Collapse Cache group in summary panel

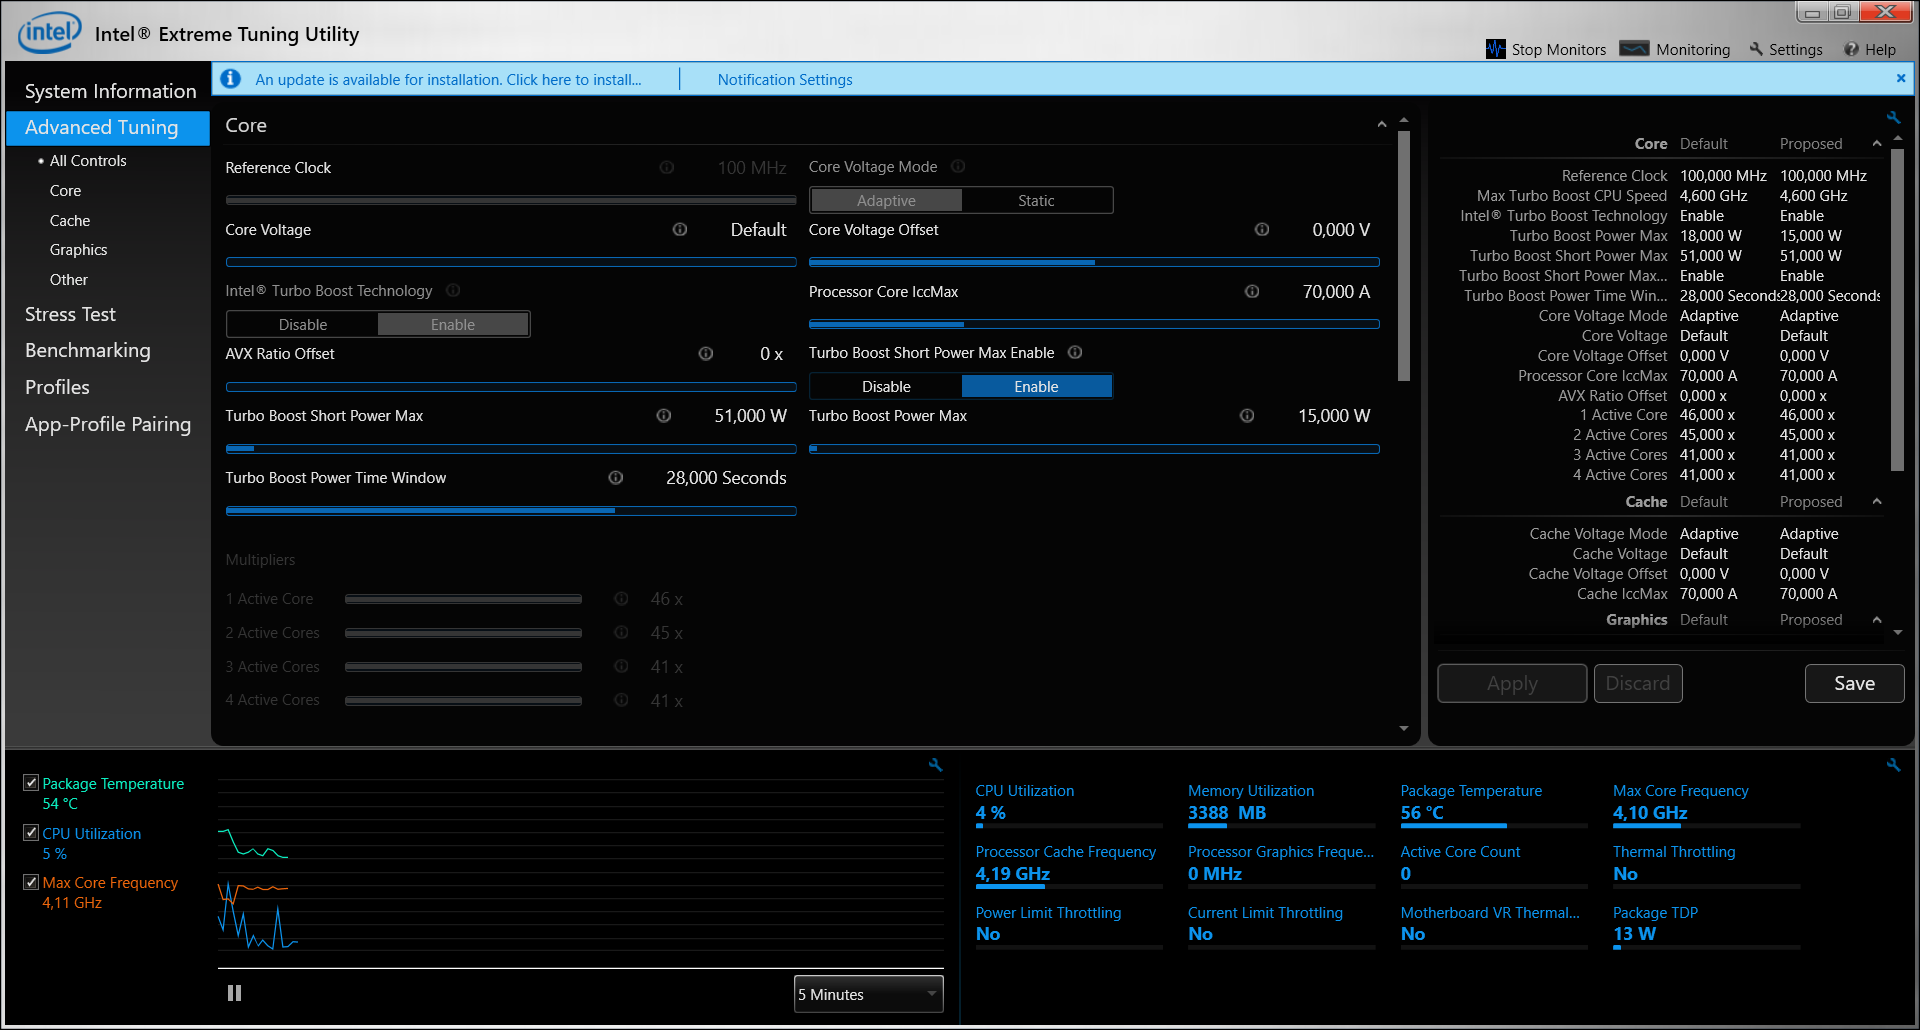1877,502
